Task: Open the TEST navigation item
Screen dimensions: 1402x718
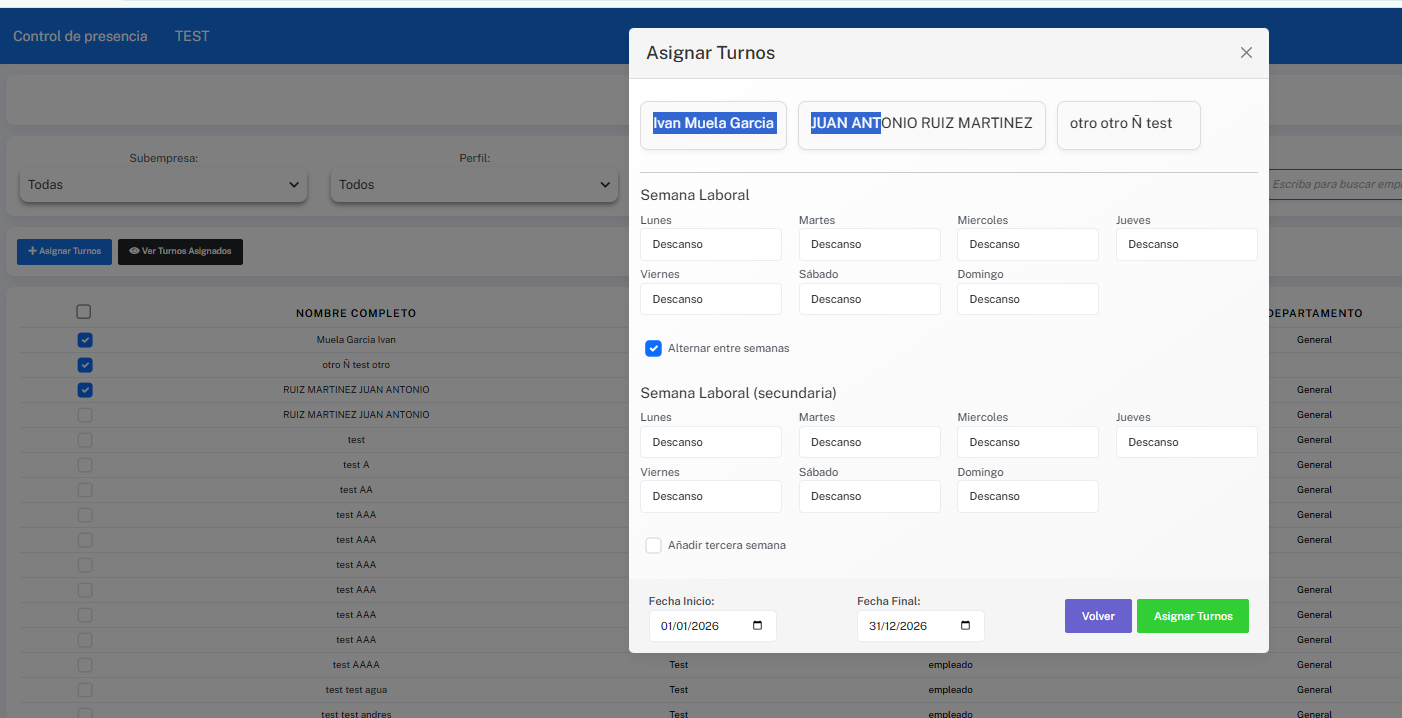Action: point(192,36)
